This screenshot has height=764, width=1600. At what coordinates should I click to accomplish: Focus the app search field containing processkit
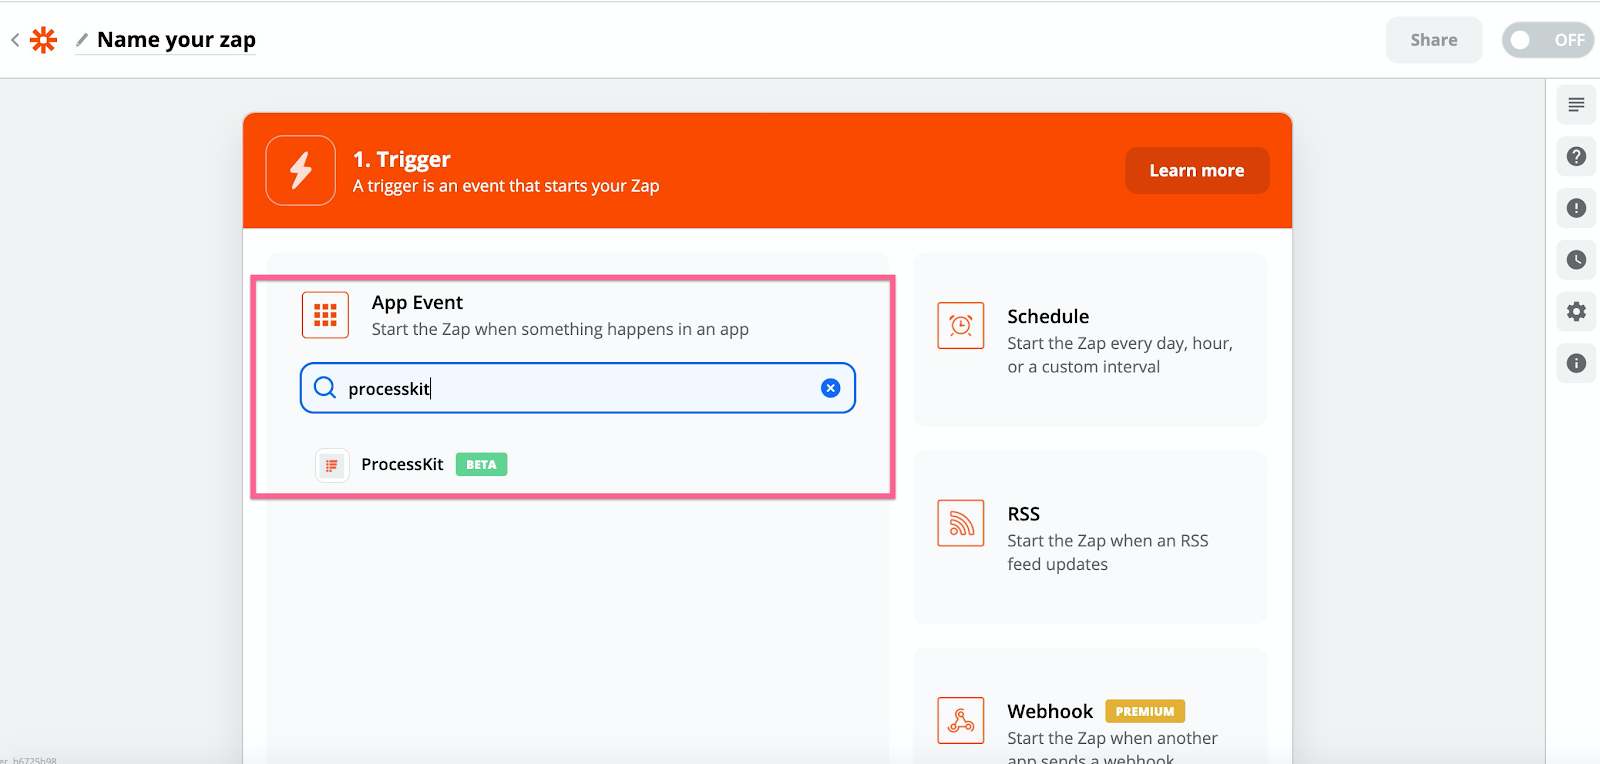[x=578, y=388]
